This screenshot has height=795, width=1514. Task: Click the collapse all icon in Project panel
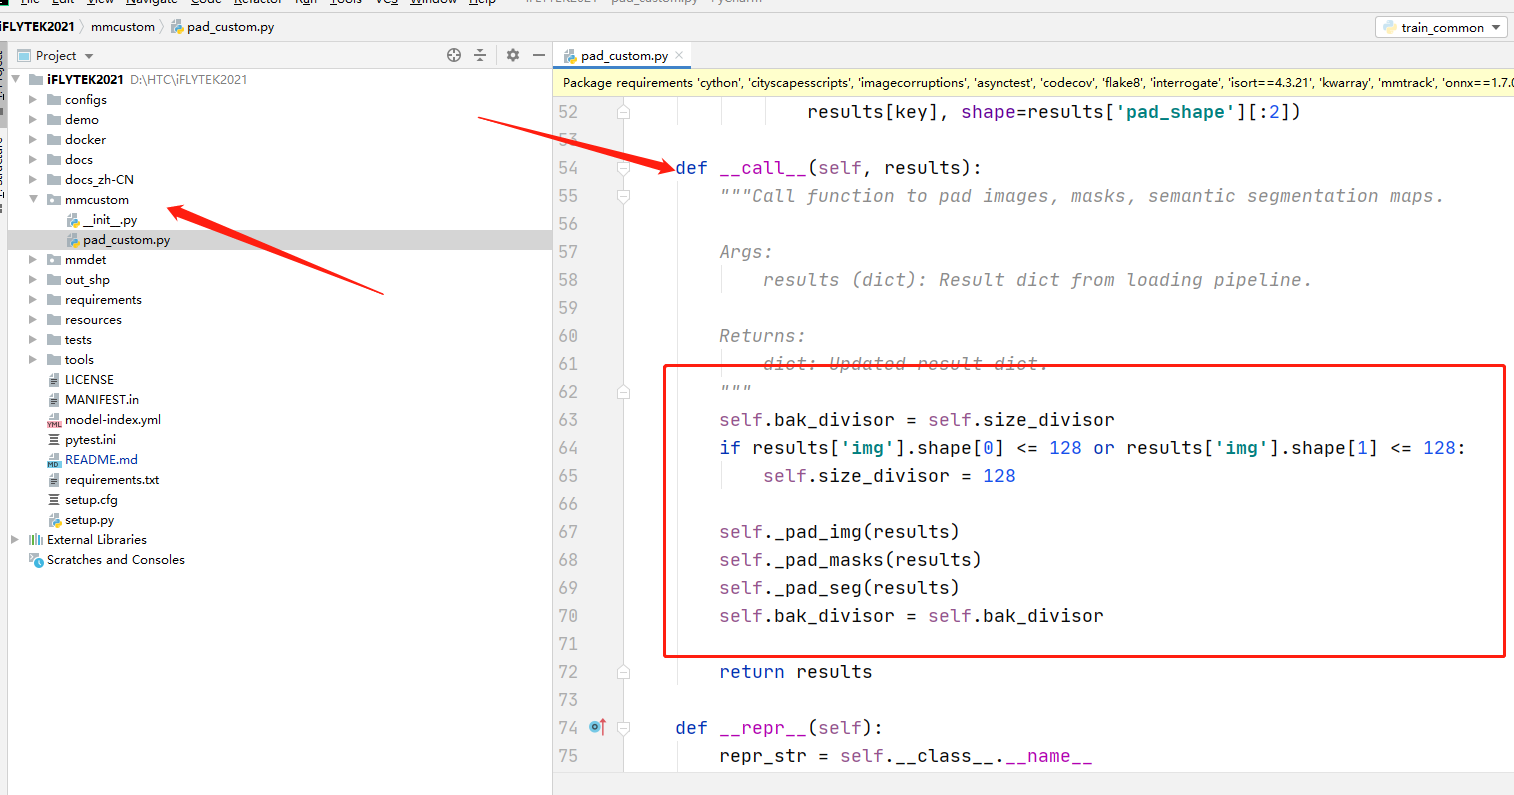coord(480,55)
